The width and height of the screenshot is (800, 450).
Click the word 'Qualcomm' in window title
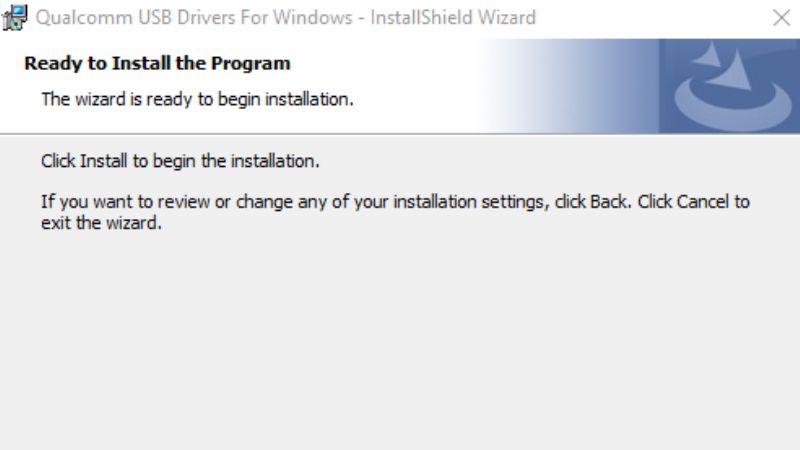84,18
